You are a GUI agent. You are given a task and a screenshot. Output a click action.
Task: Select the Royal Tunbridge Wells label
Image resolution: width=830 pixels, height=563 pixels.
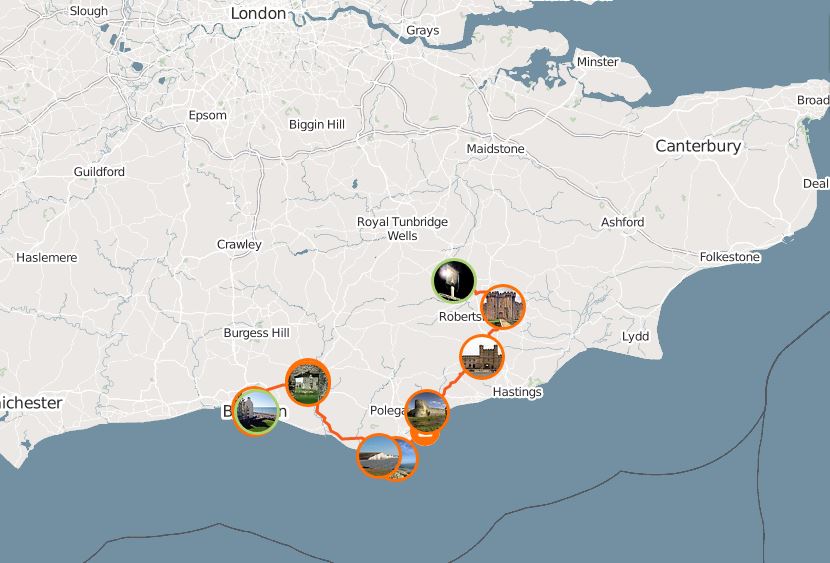coord(402,229)
